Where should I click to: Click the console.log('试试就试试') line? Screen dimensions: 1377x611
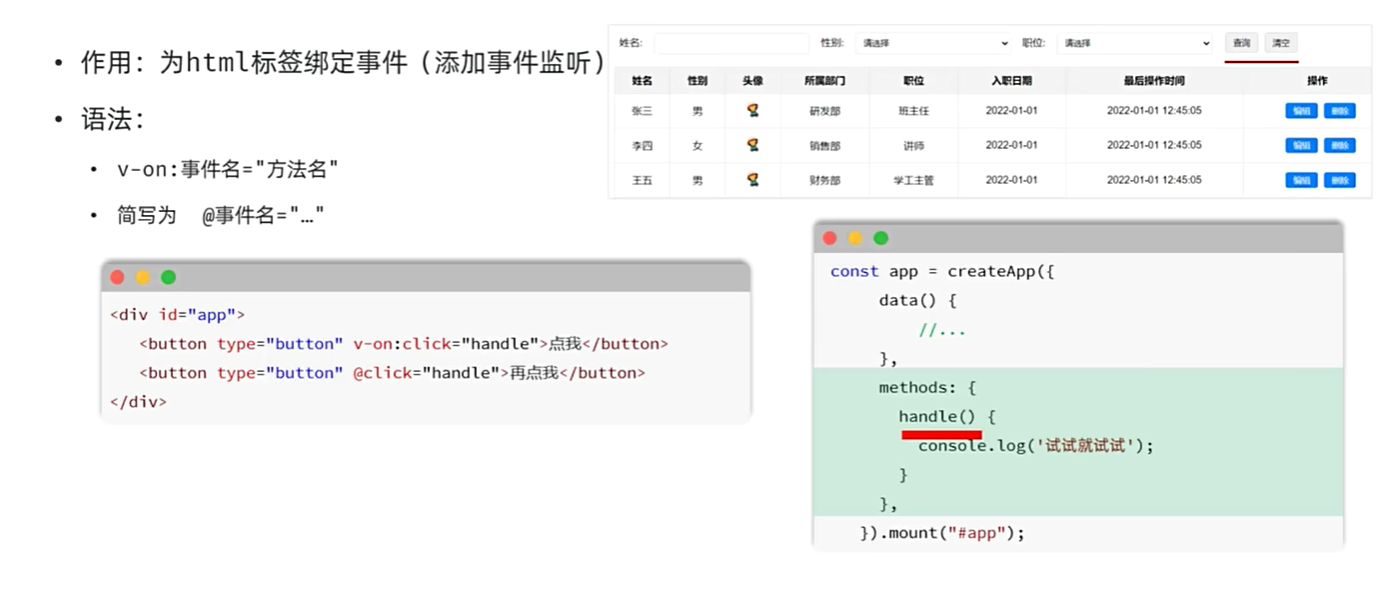point(1036,446)
